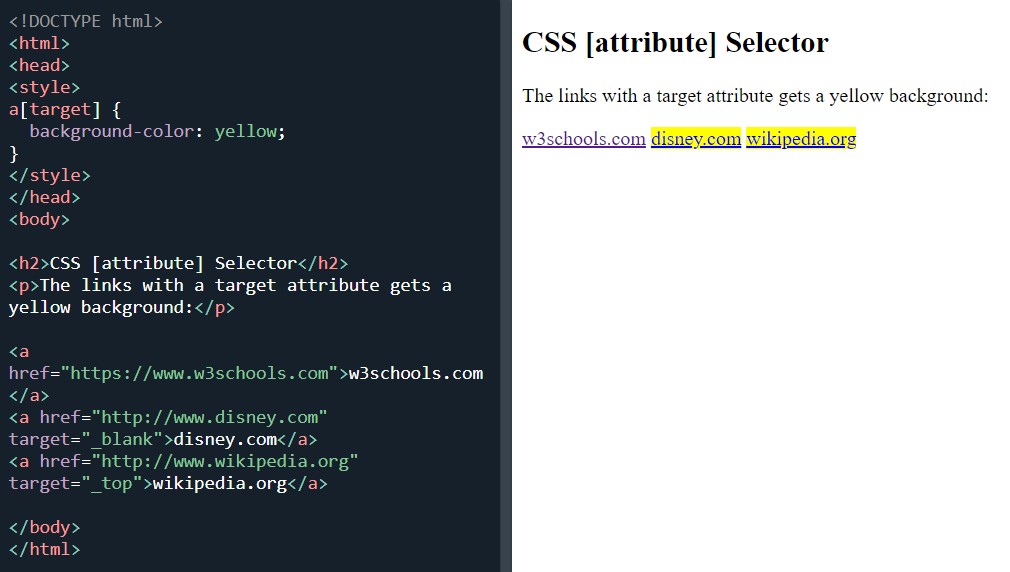Click the 'CSS [attribute] Selector' heading in preview

tap(675, 43)
